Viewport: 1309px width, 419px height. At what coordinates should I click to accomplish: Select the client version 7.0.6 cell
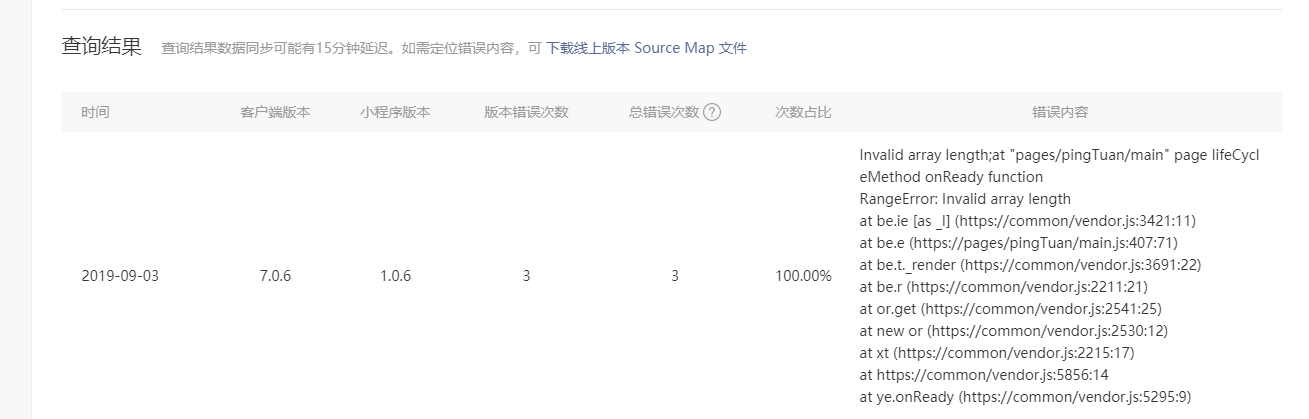274,276
